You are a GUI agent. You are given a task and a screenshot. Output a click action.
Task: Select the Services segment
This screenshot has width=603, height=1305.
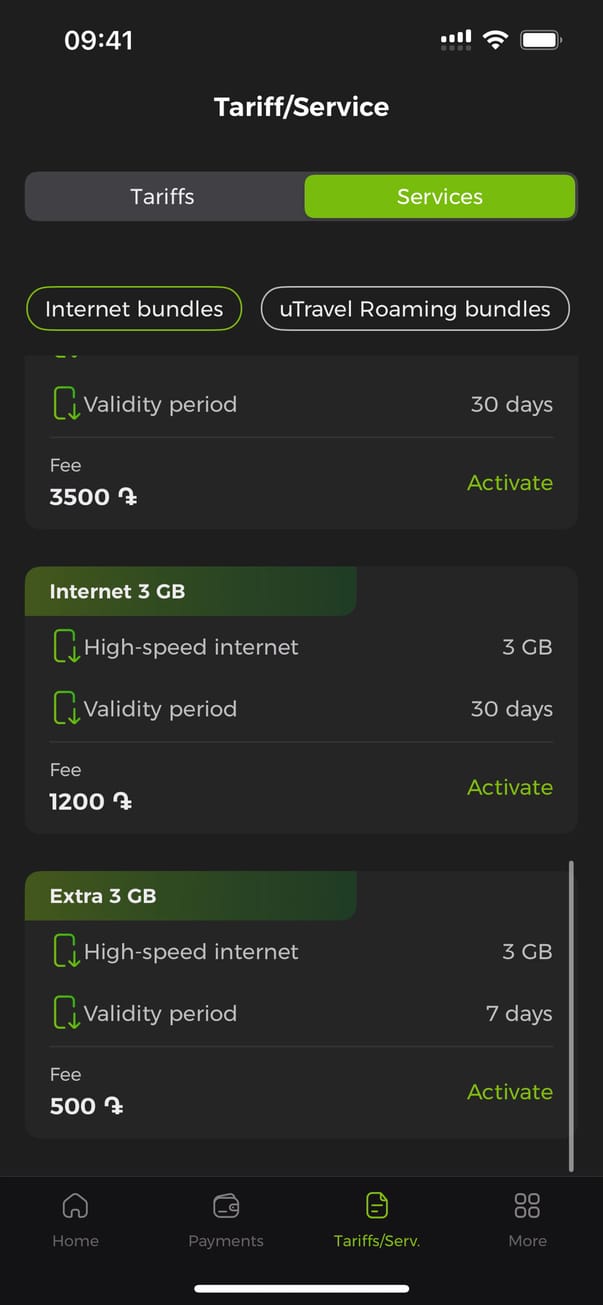(440, 196)
